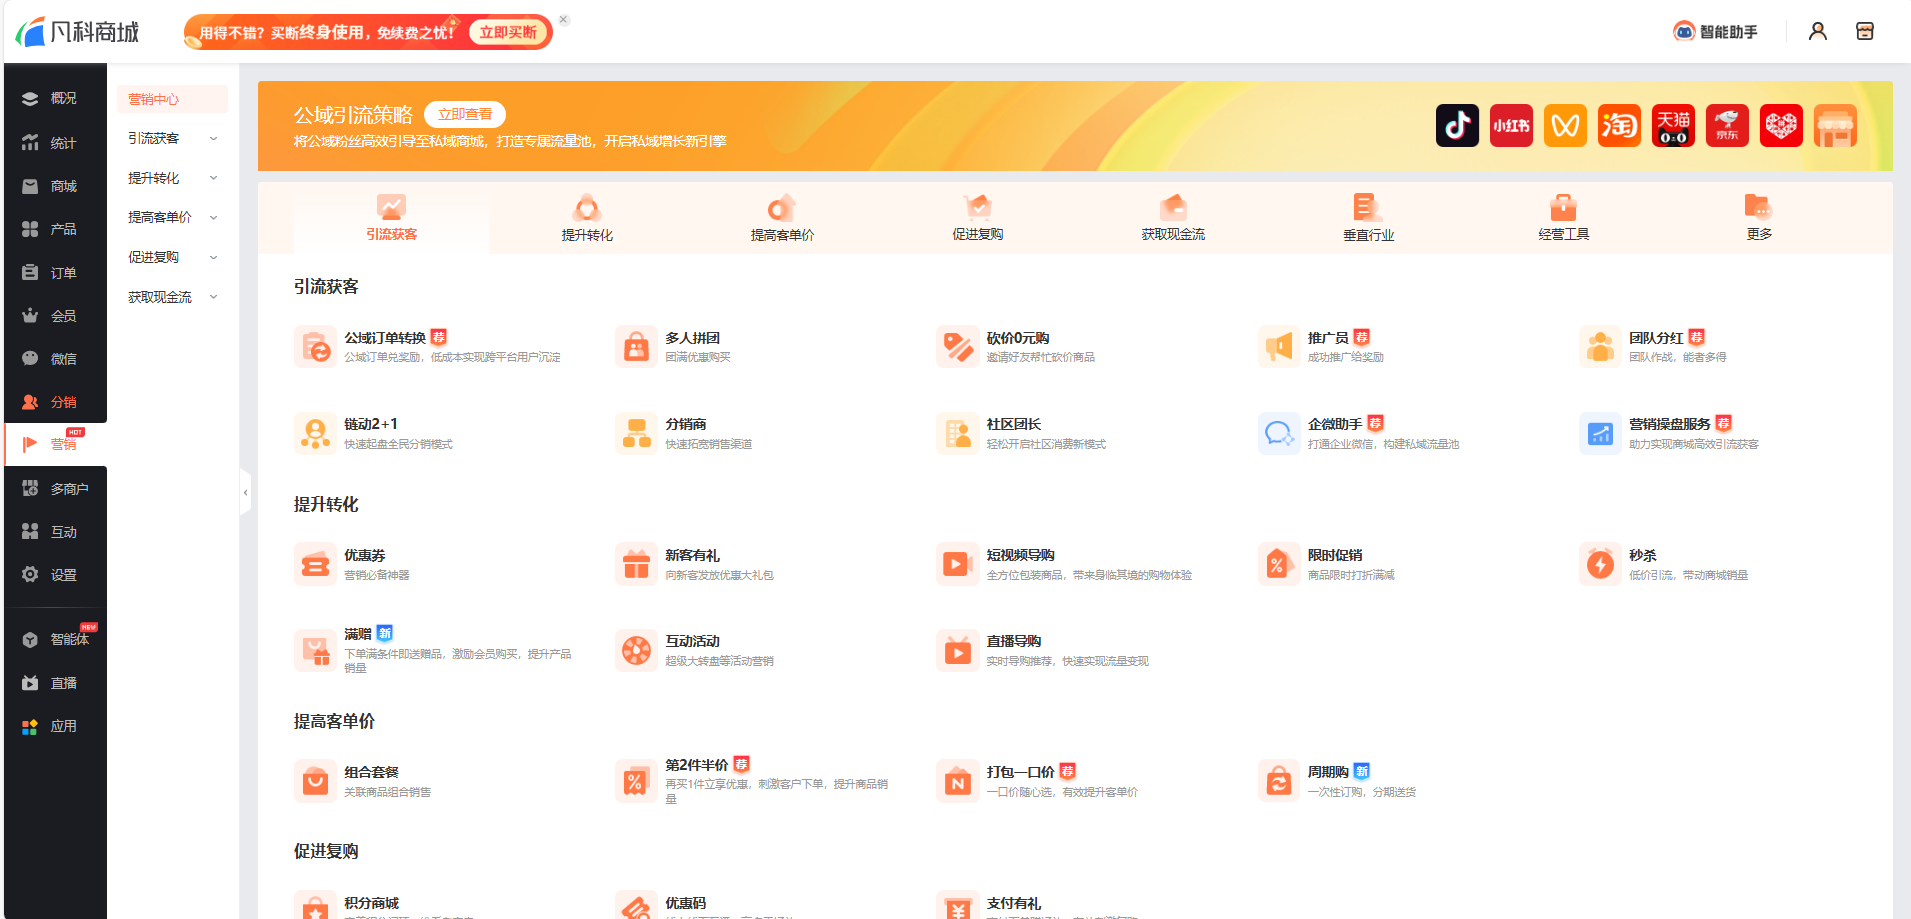This screenshot has width=1911, height=919.
Task: Expand the 促进复购 submenu
Action: 172,257
